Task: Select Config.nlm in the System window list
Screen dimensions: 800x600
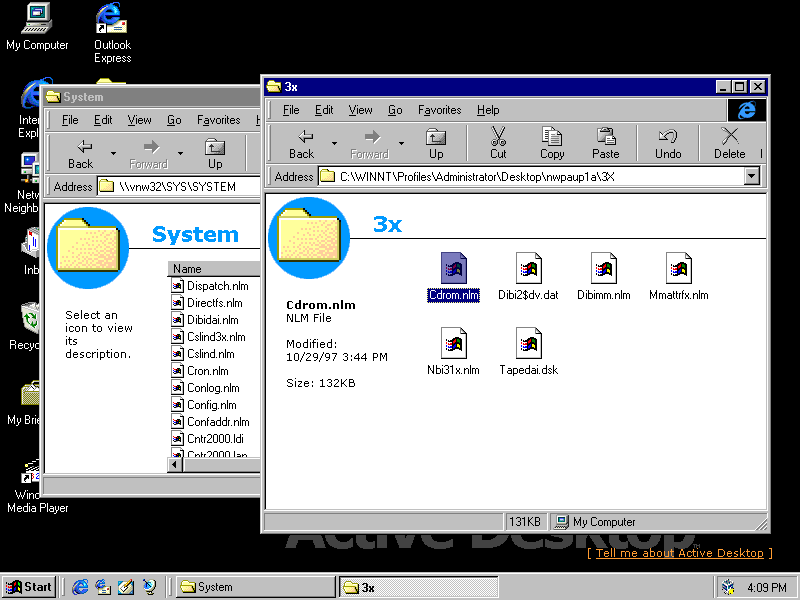Action: pyautogui.click(x=204, y=405)
